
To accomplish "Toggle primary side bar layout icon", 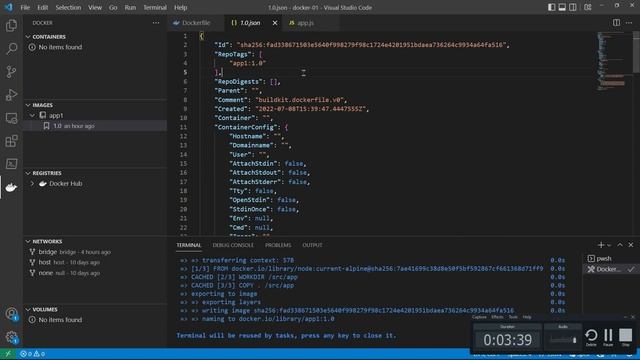I will click(x=551, y=7).
